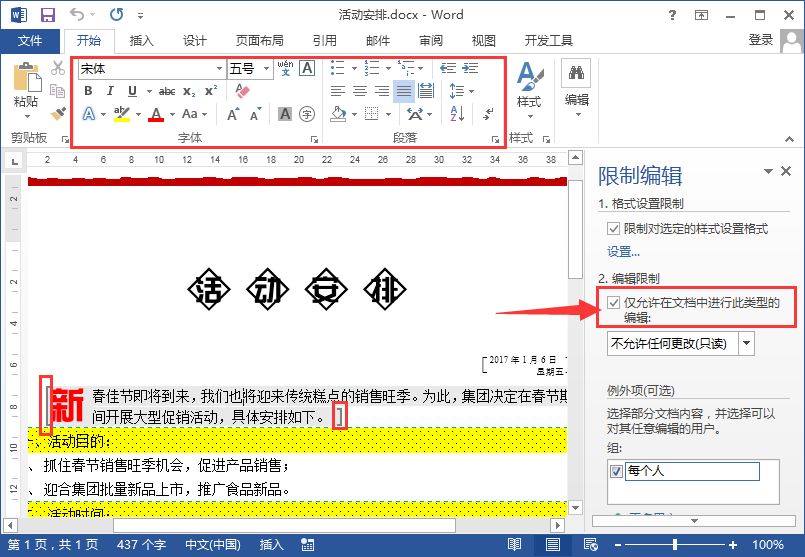Click the Clear Formatting eraser icon
805x557 pixels.
click(x=242, y=91)
